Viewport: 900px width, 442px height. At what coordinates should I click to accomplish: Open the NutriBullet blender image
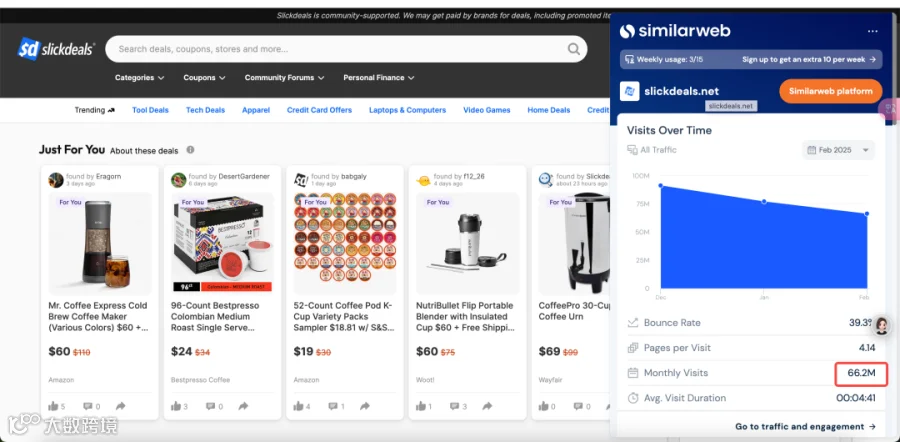point(467,243)
